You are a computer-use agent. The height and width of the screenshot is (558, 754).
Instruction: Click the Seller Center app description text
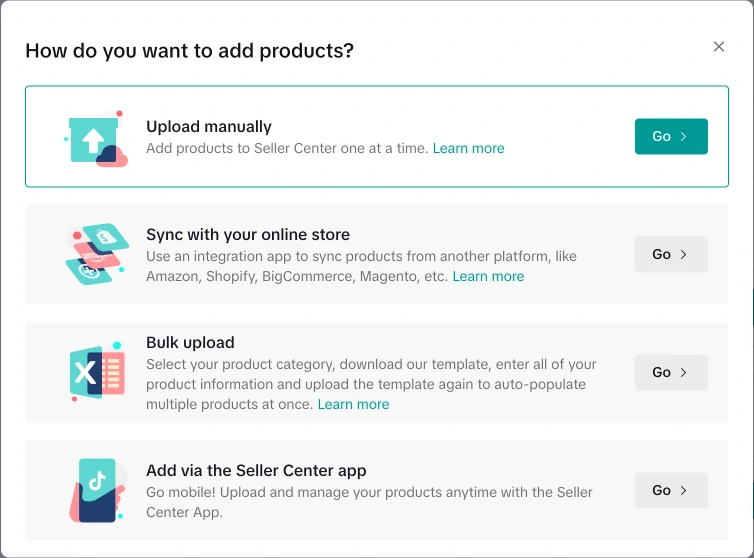[369, 502]
